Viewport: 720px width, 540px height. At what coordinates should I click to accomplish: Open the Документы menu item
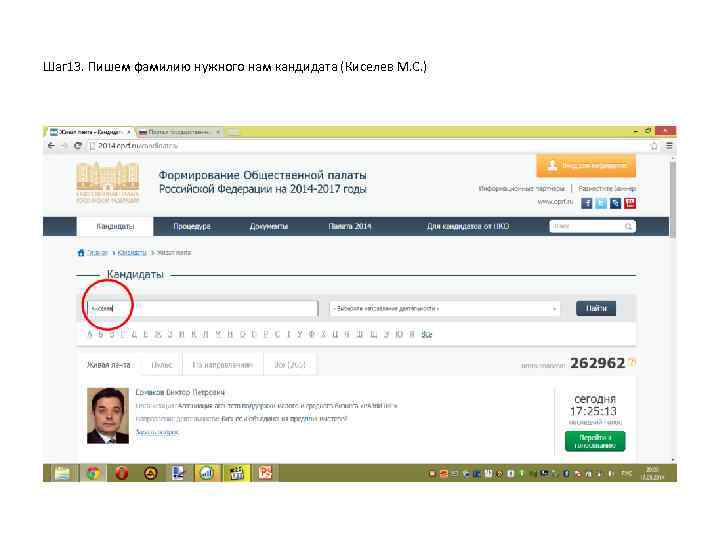pos(269,226)
